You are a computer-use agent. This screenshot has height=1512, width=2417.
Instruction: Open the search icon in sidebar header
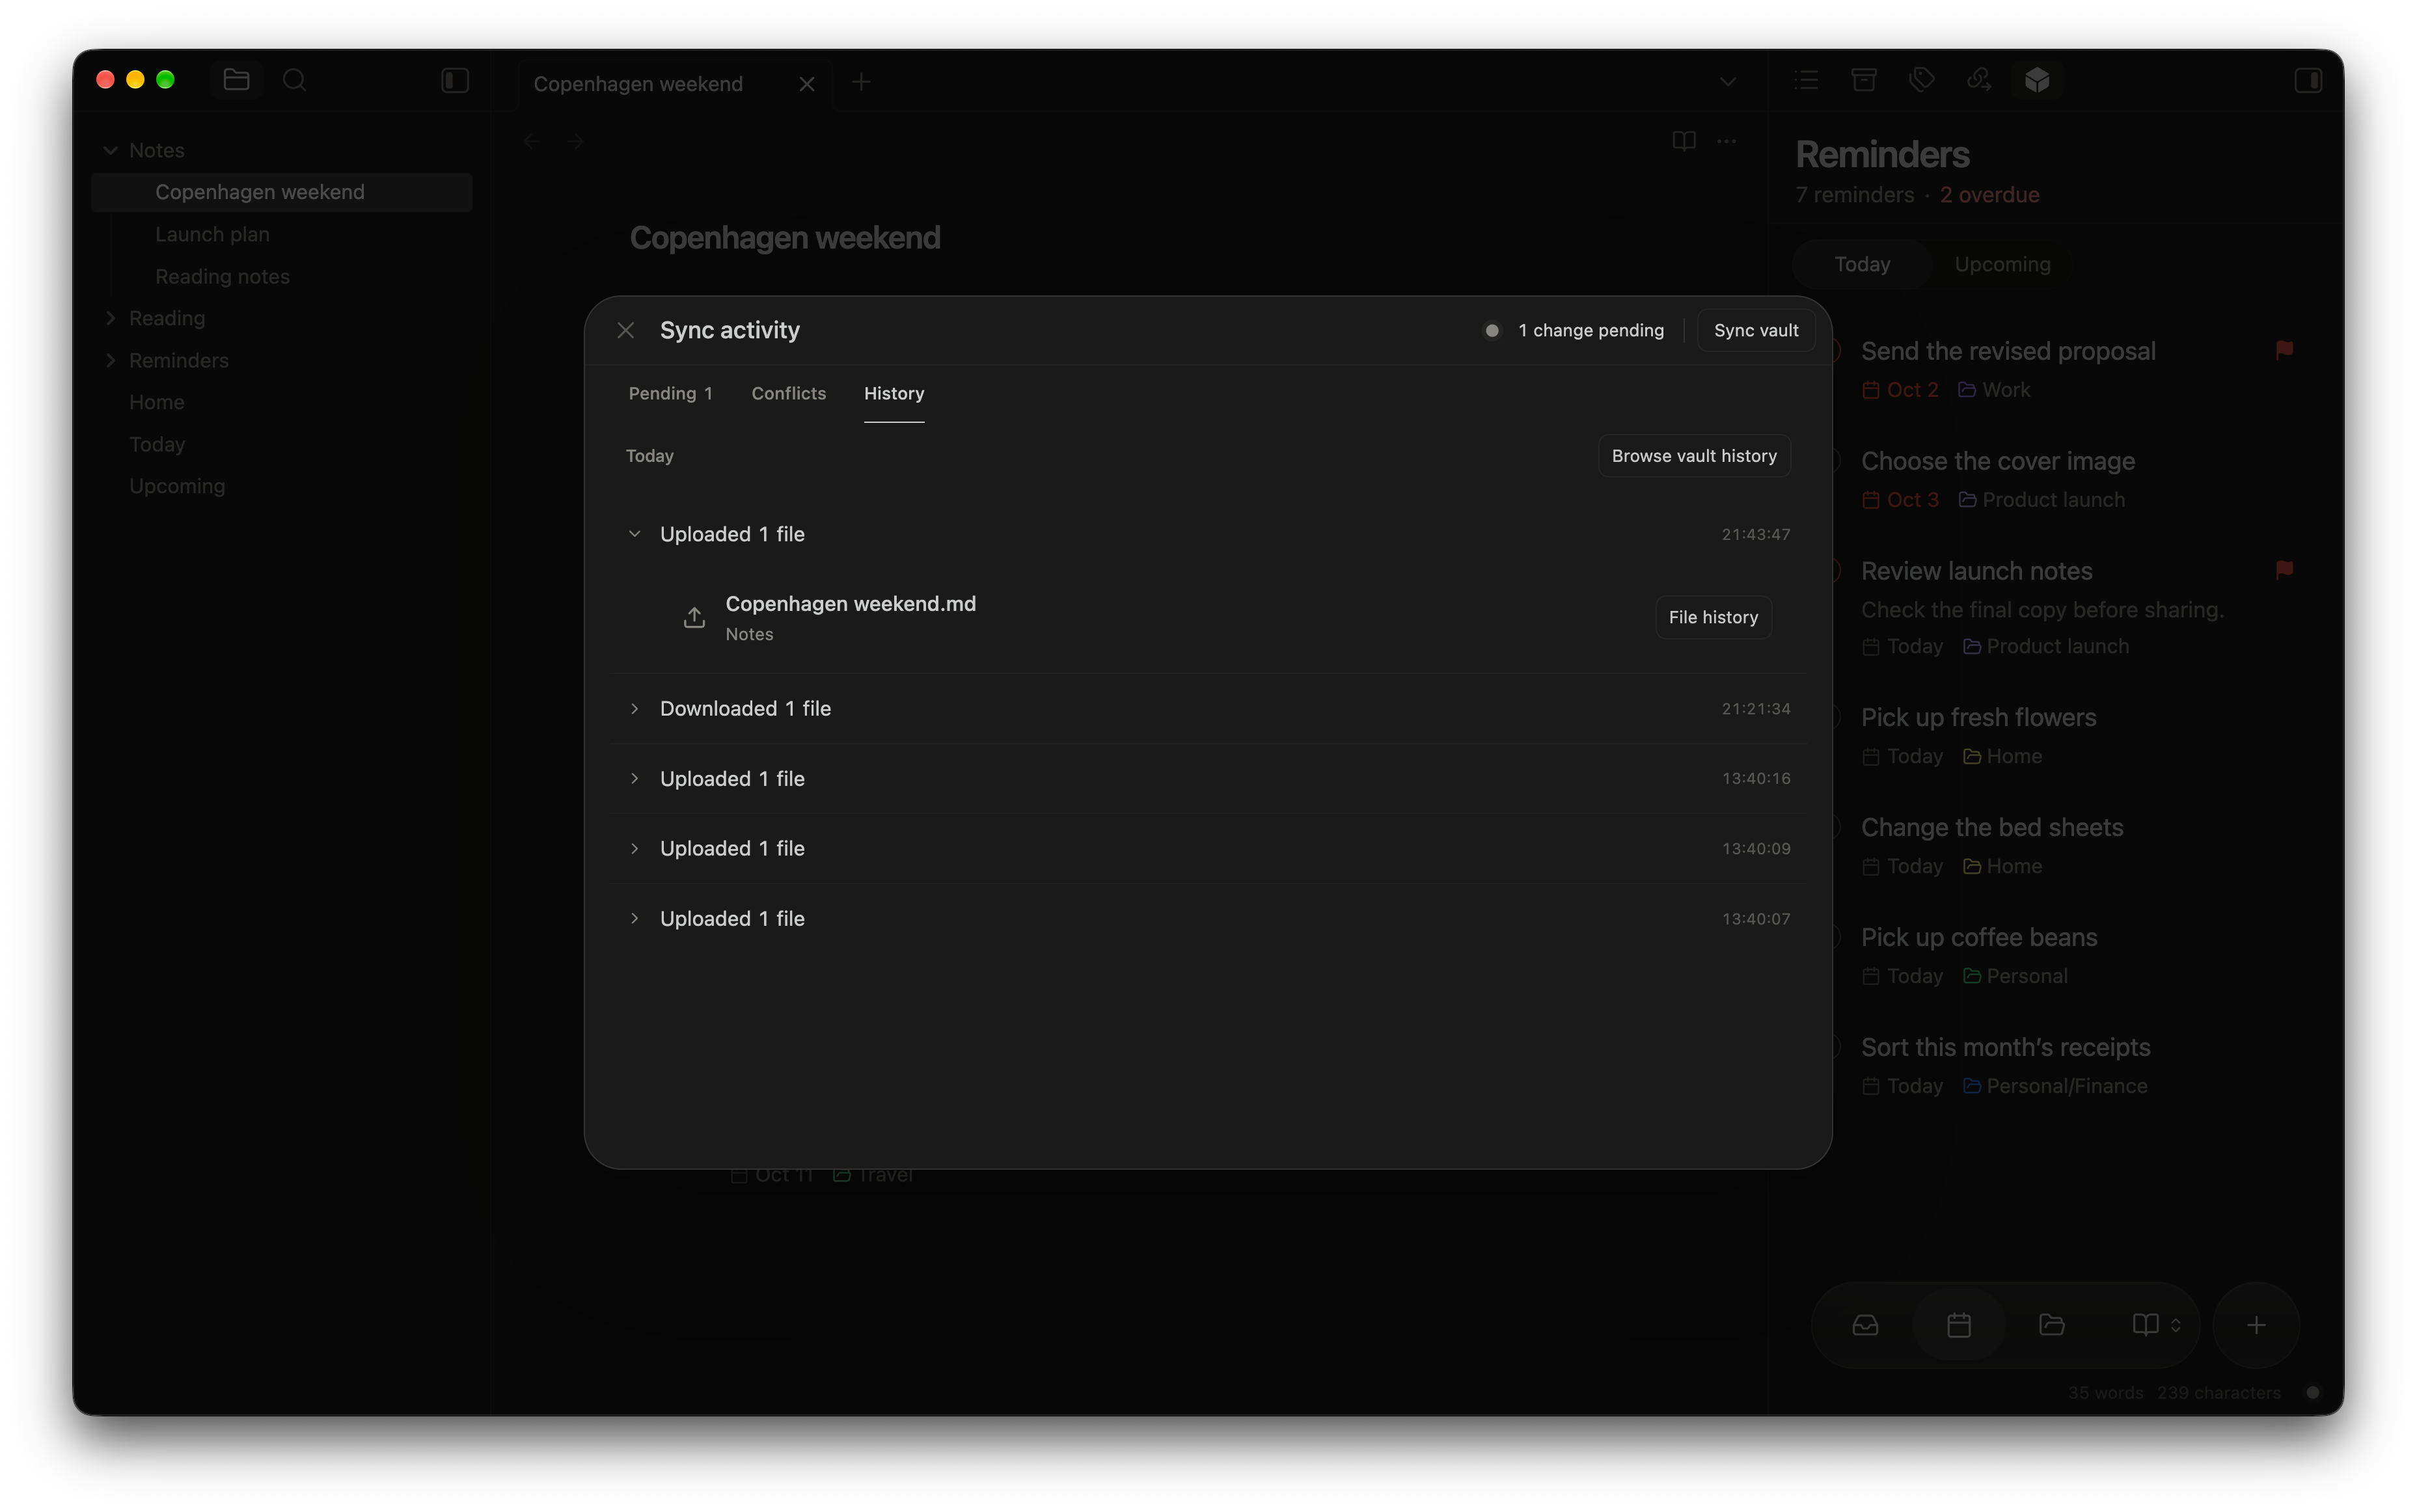tap(294, 80)
